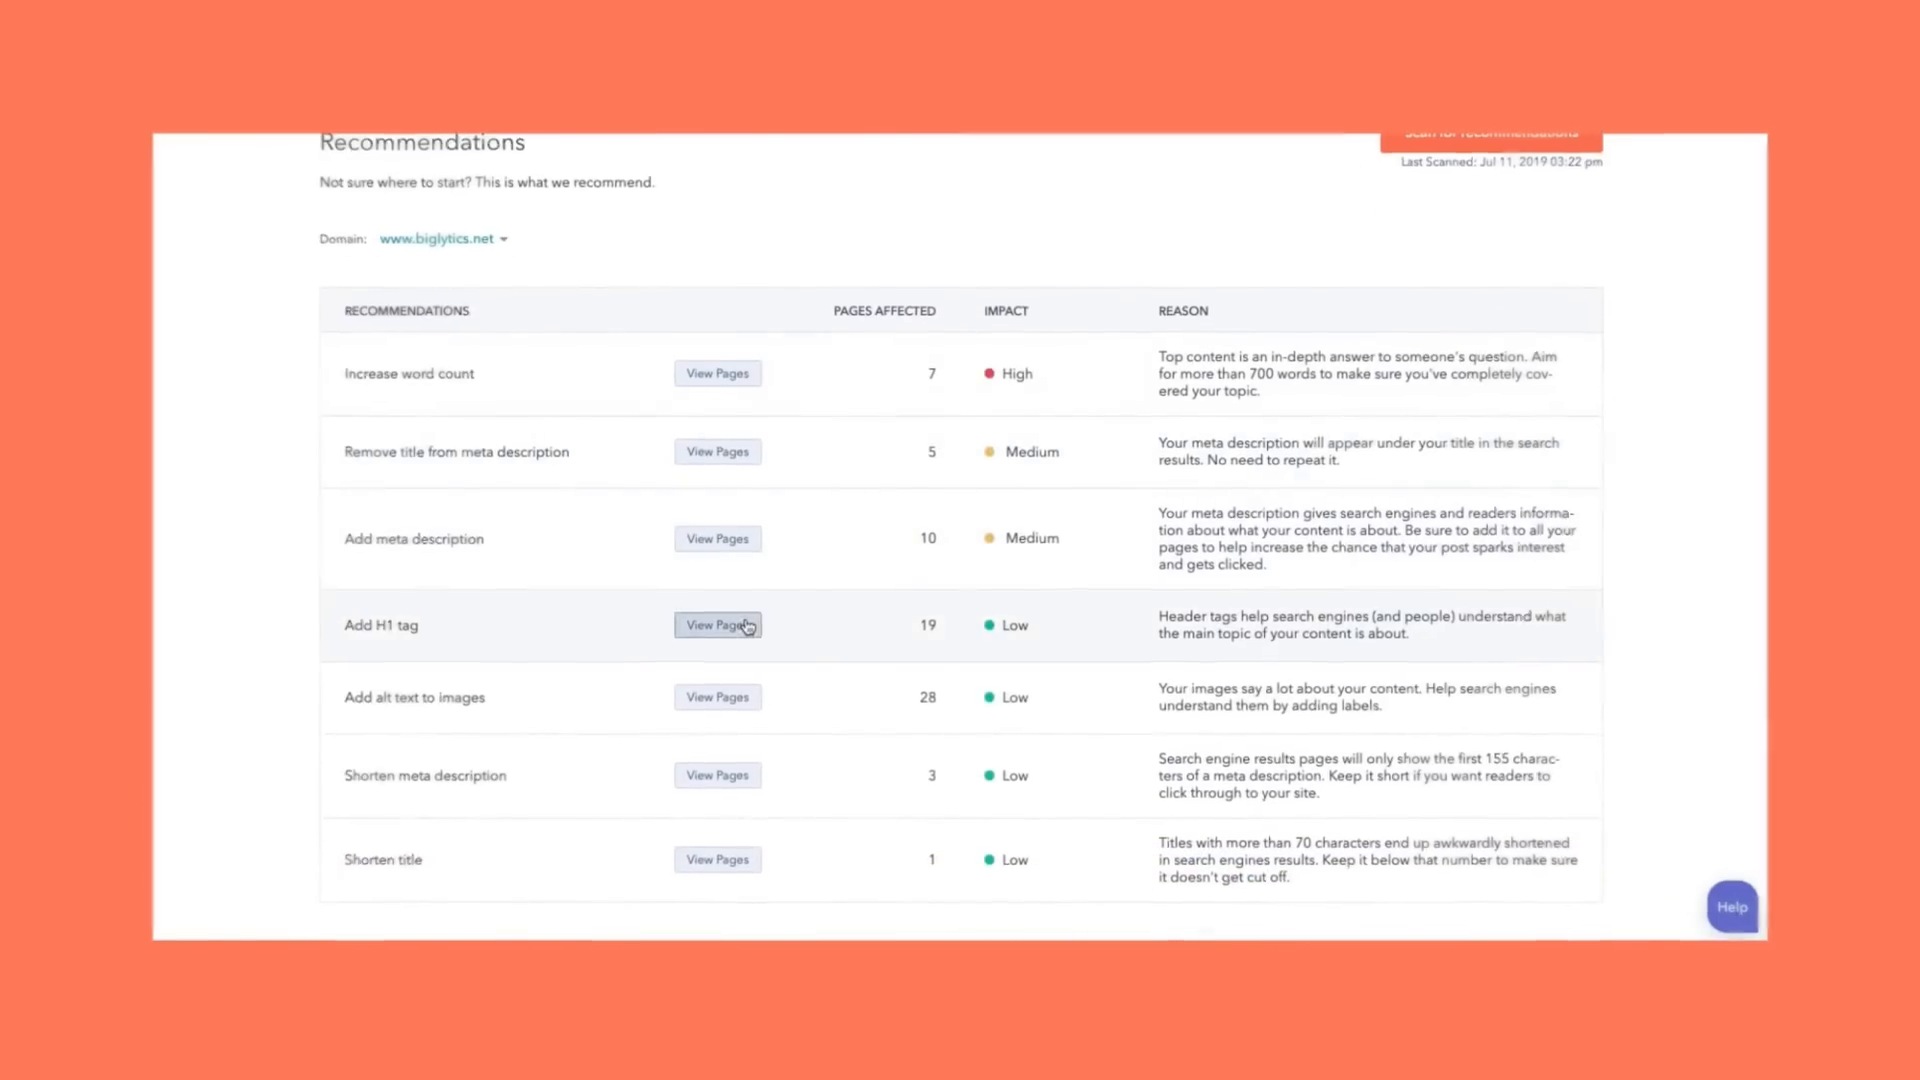The height and width of the screenshot is (1080, 1920).
Task: Click the domain dropdown caret arrow
Action: coord(504,240)
